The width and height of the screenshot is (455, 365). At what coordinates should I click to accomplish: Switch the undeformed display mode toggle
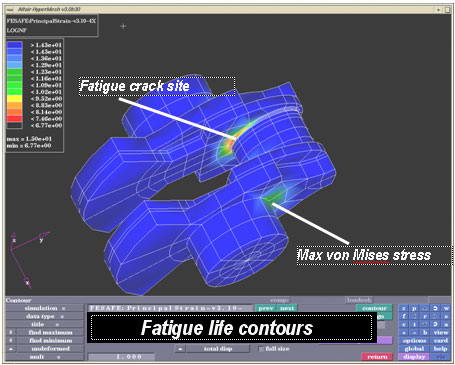(10, 349)
